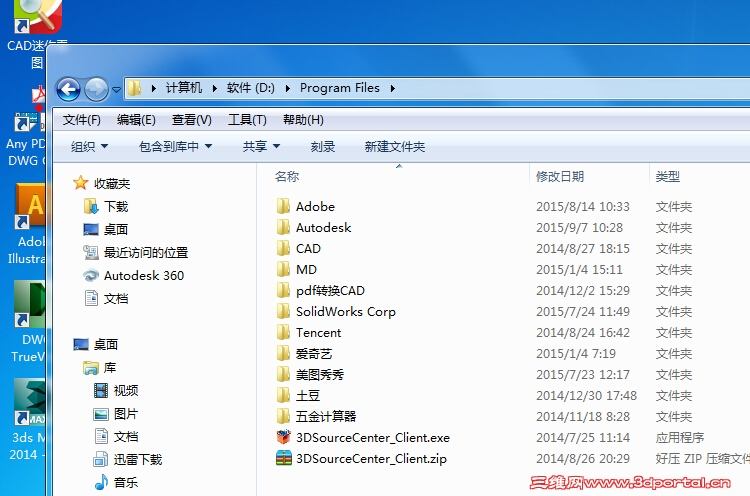
Task: Select the 视频 library icon
Action: 101,390
